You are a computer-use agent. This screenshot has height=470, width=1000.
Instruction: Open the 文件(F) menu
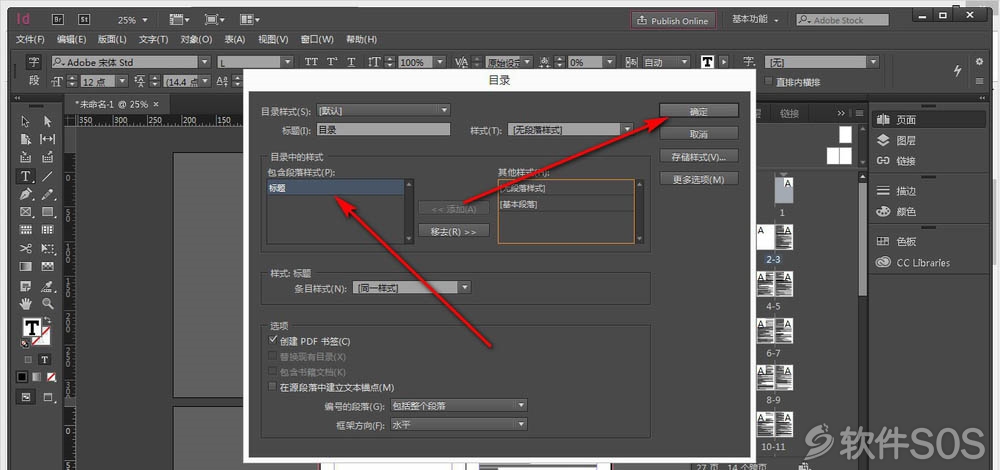click(31, 40)
